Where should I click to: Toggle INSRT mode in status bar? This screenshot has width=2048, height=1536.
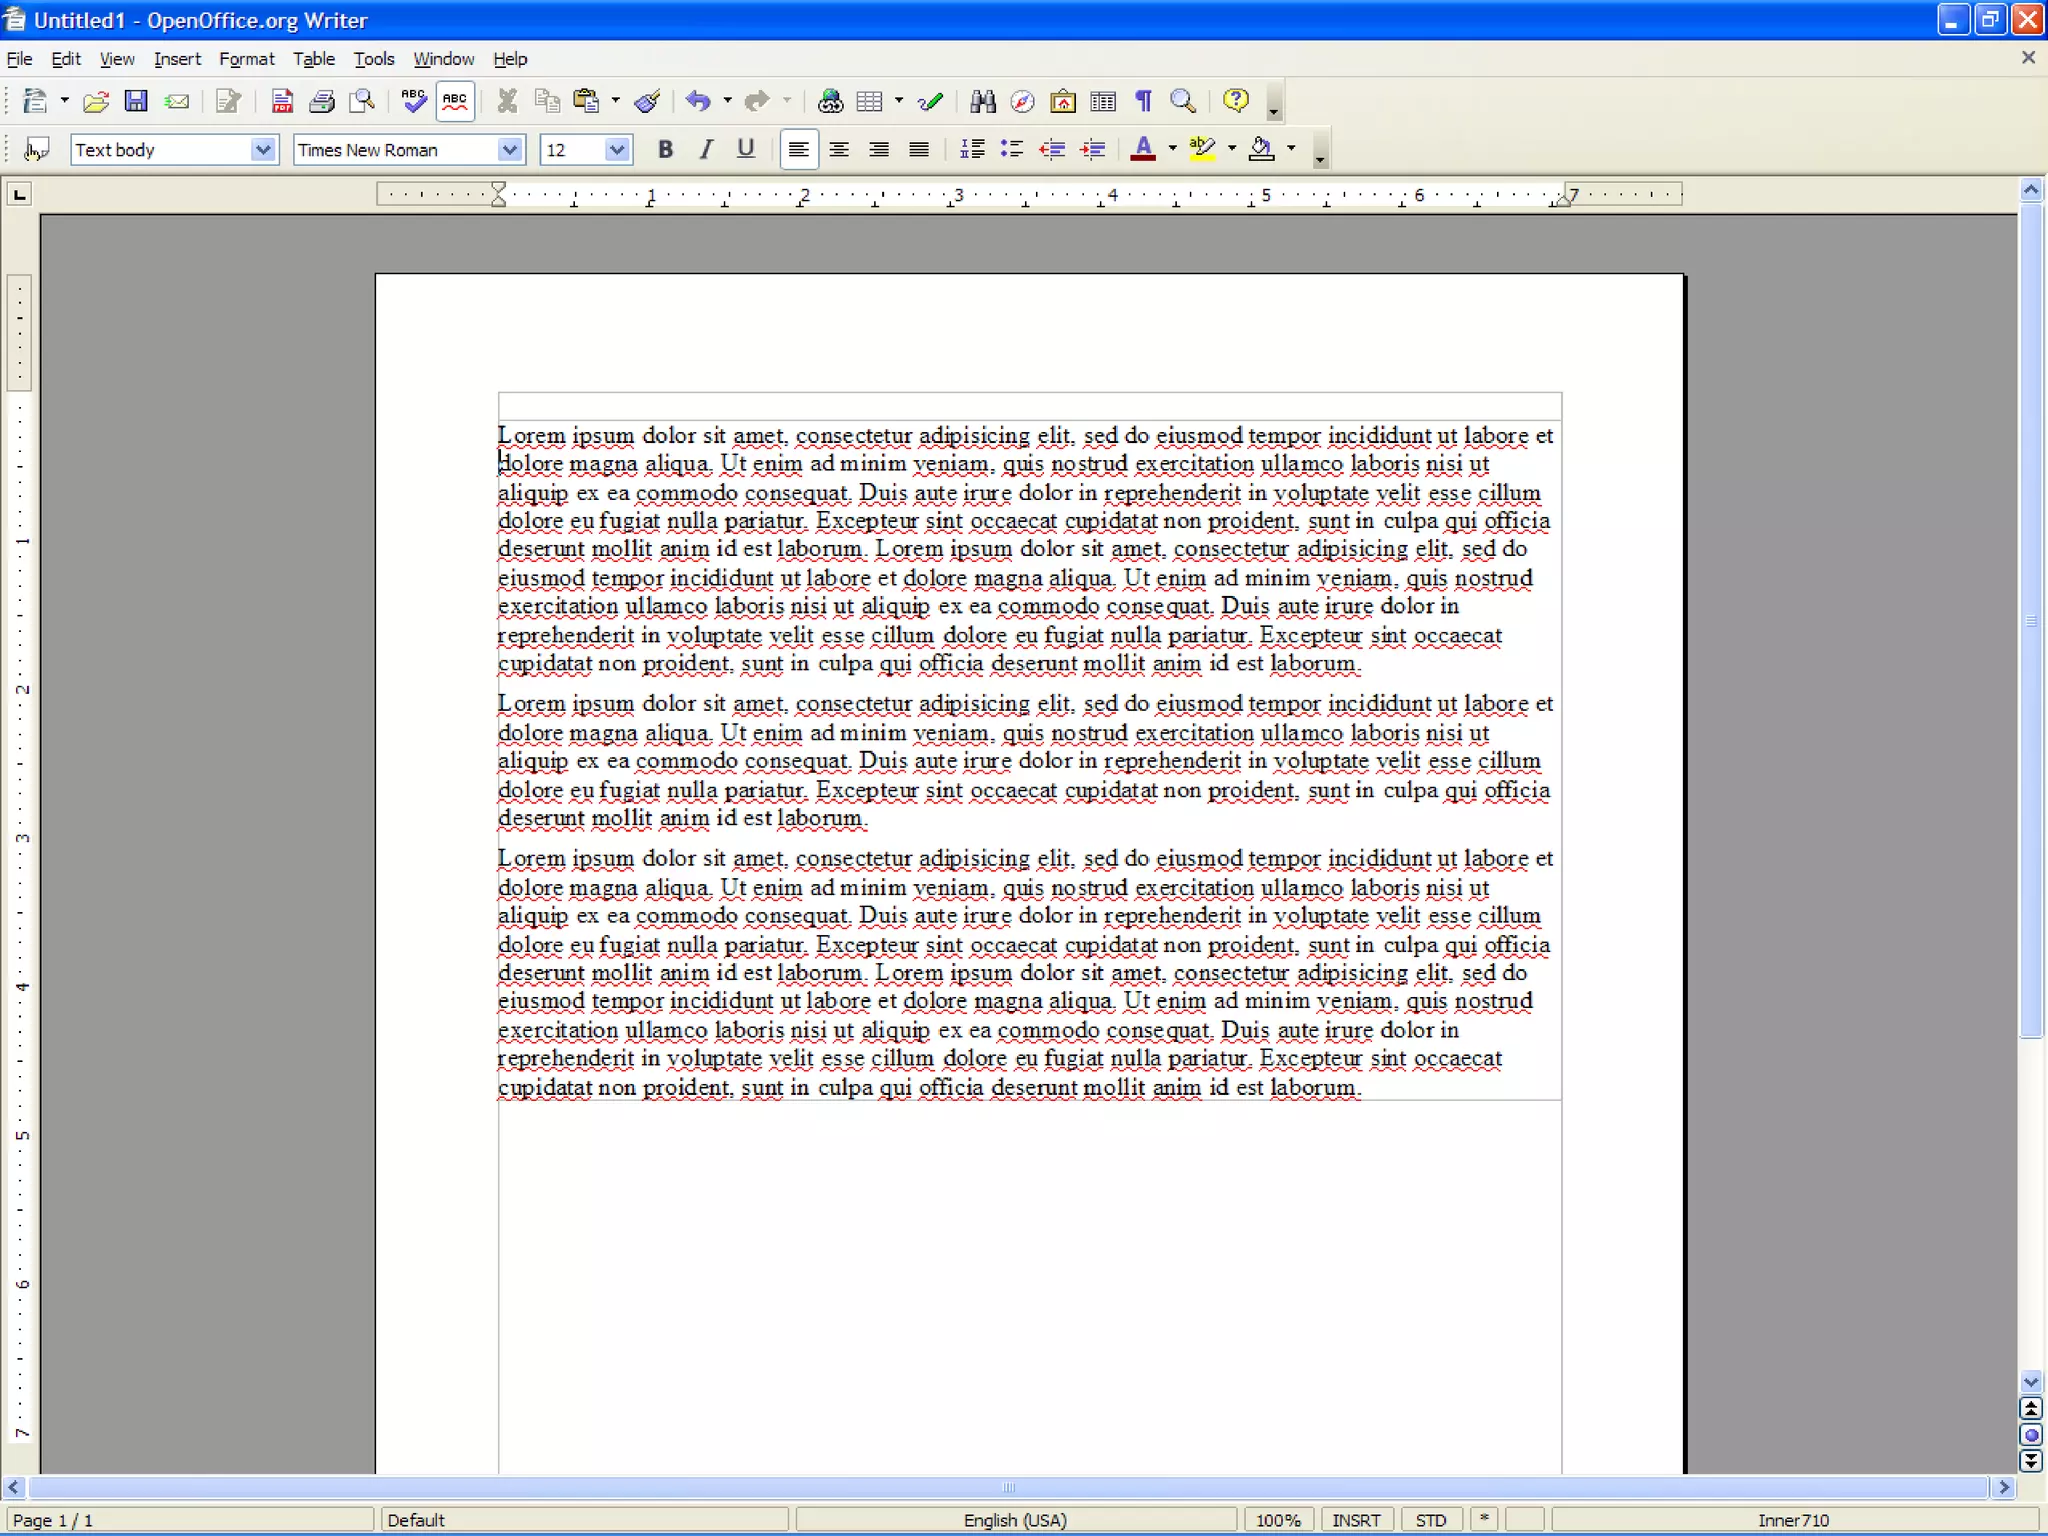click(1355, 1520)
